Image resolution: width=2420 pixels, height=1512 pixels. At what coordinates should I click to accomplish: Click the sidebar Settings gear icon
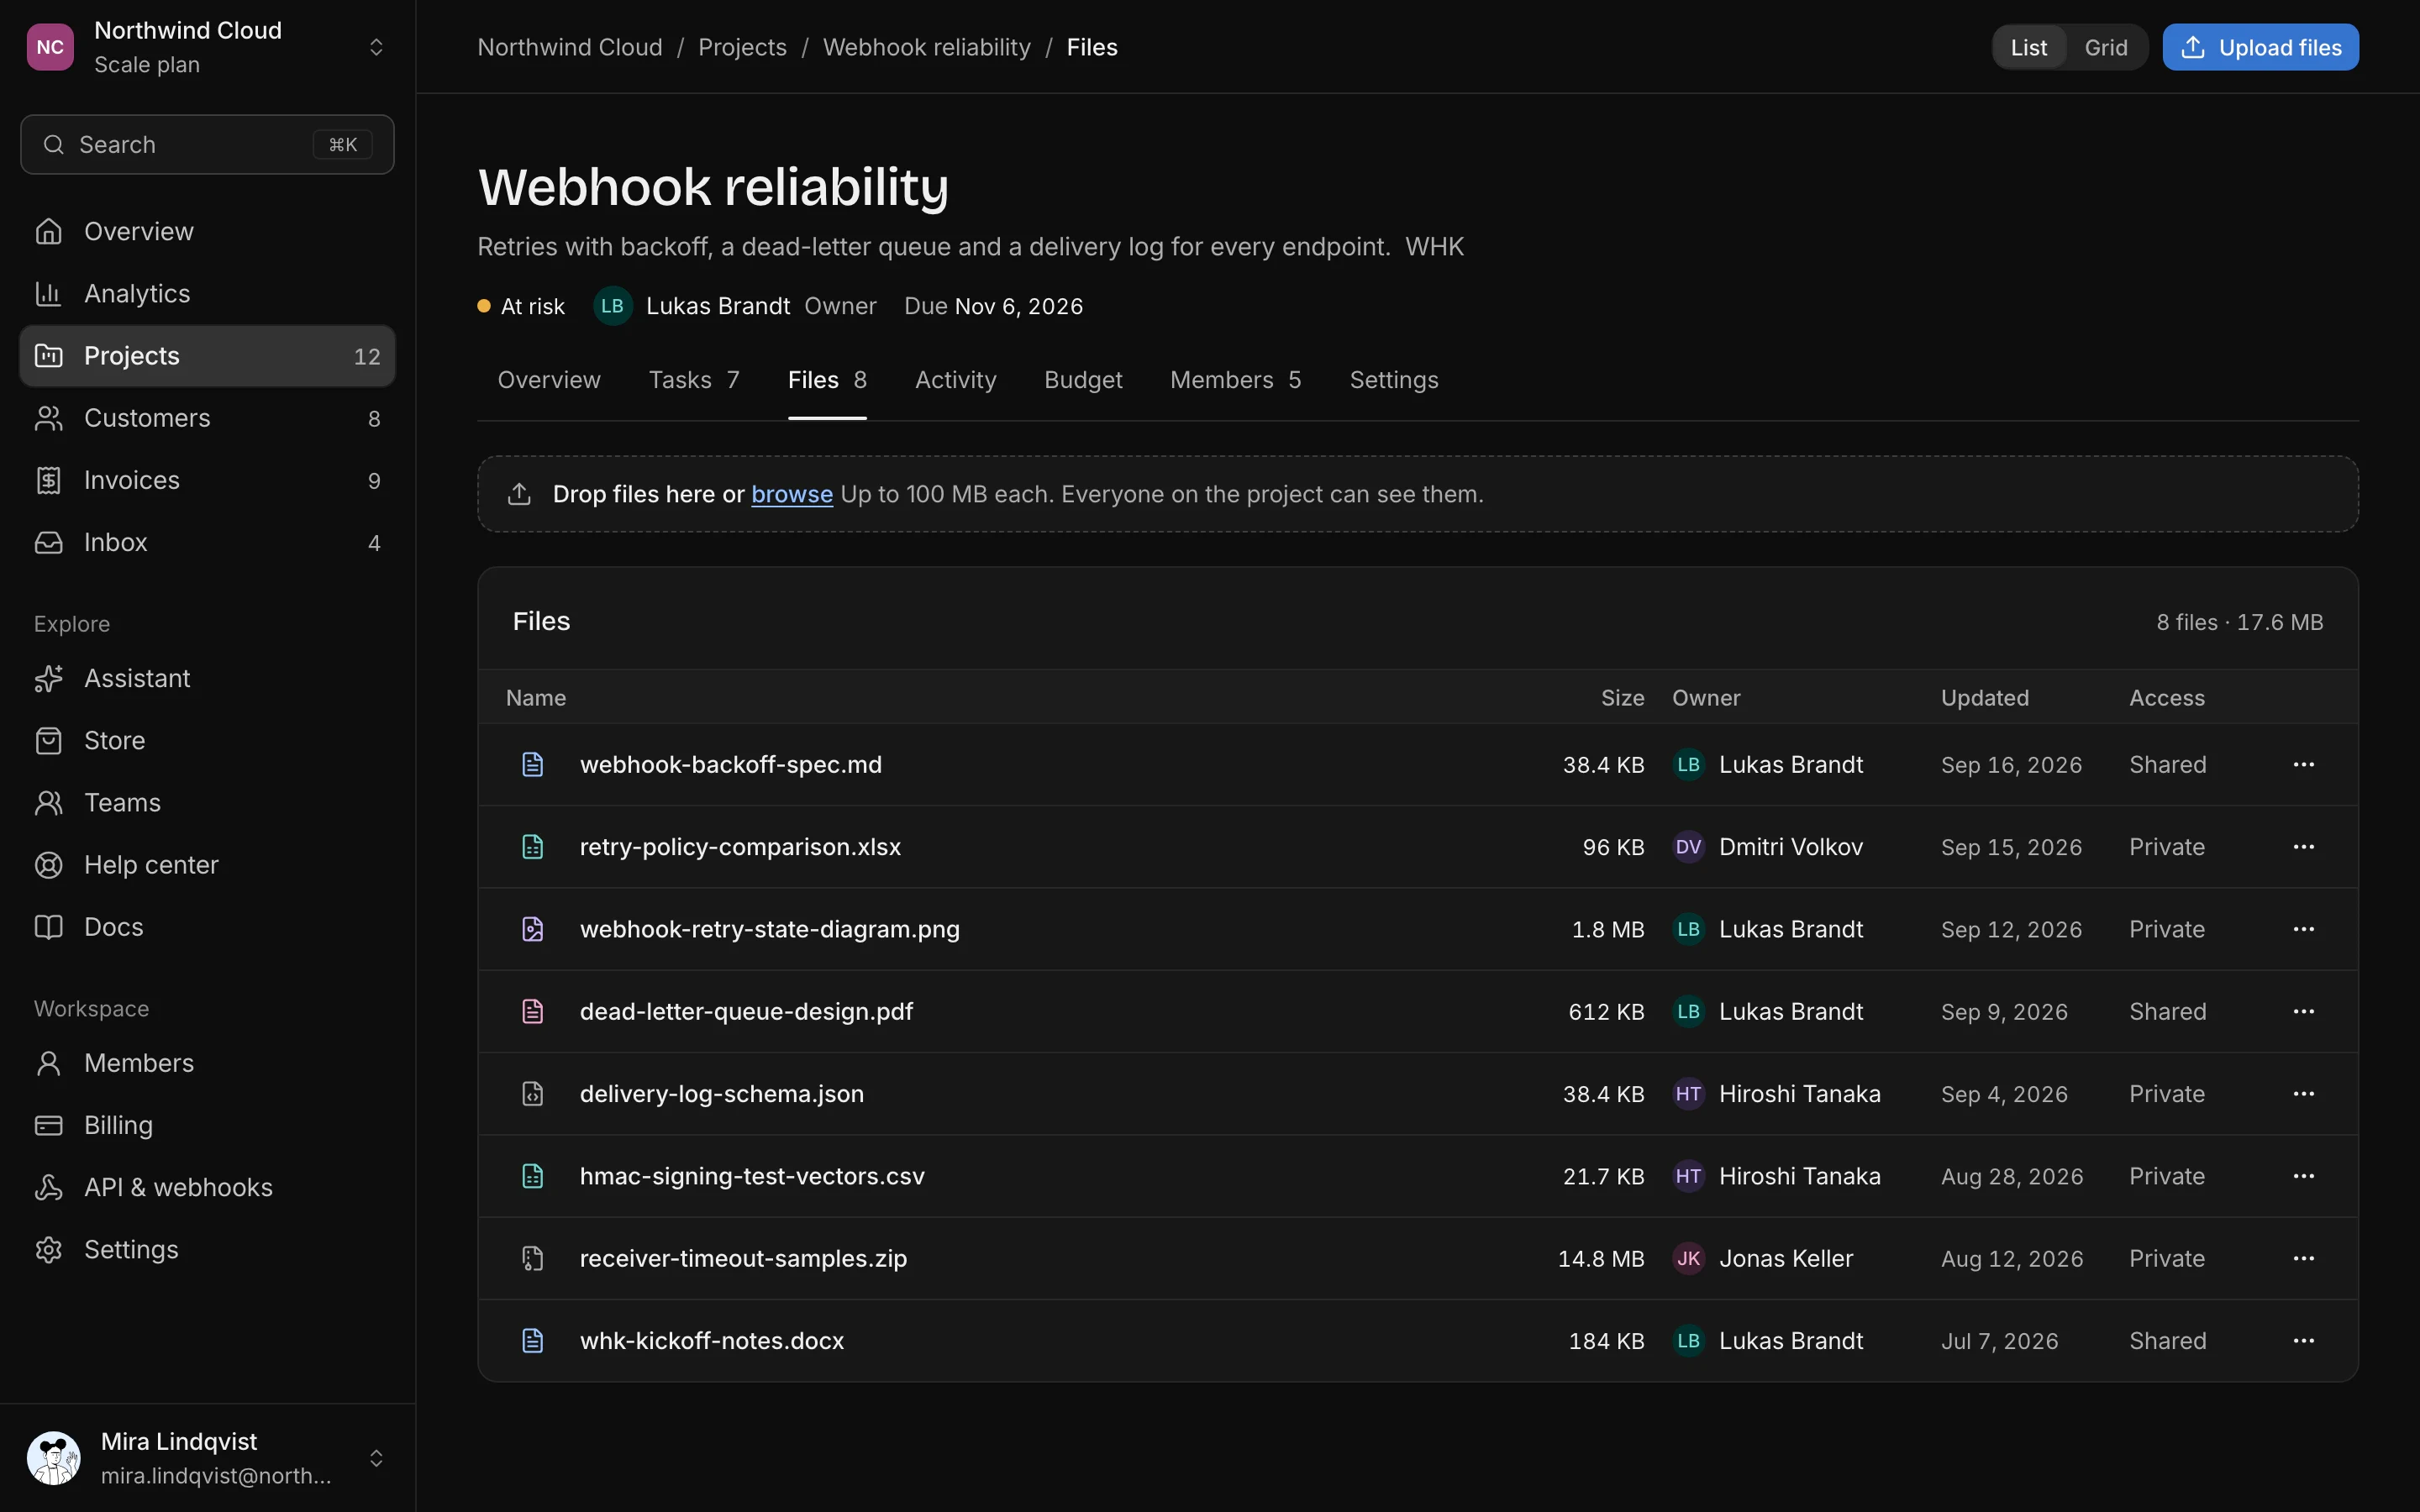tap(48, 1249)
